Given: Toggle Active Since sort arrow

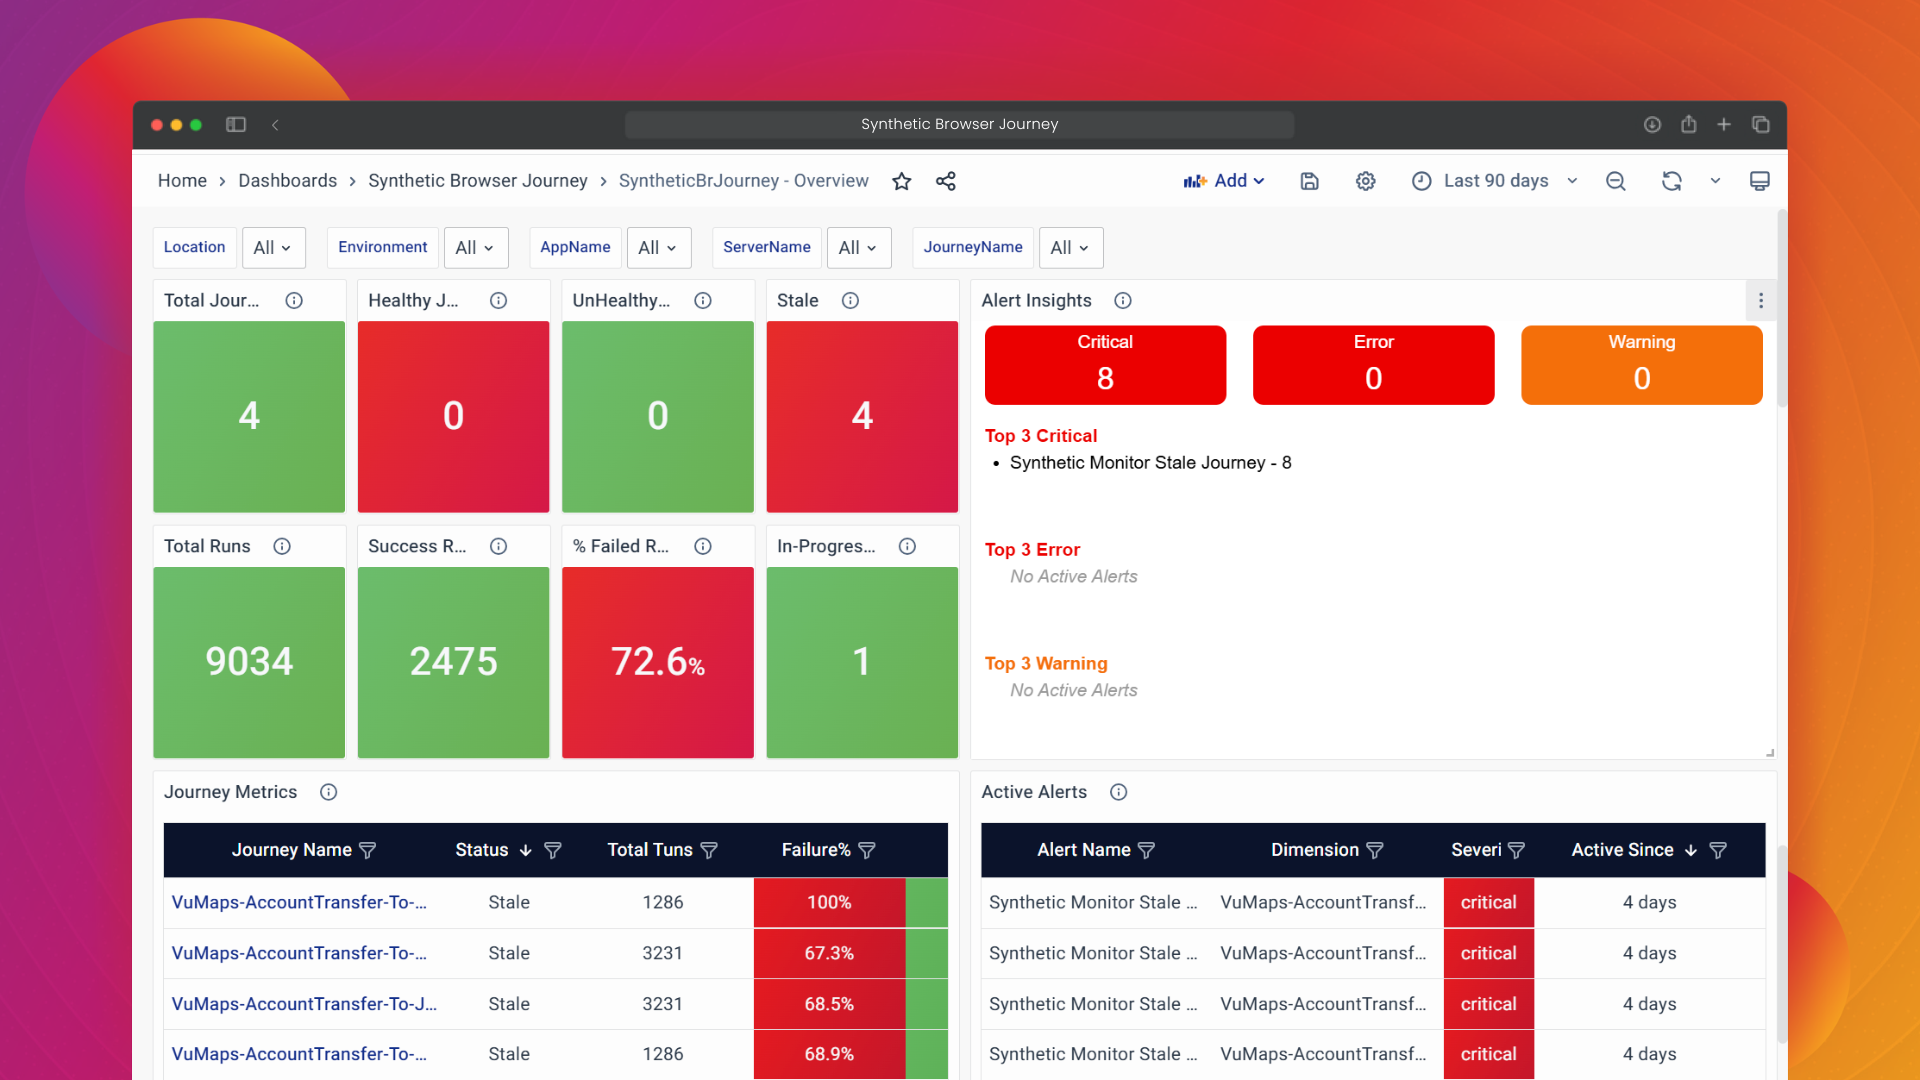Looking at the screenshot, I should tap(1691, 850).
